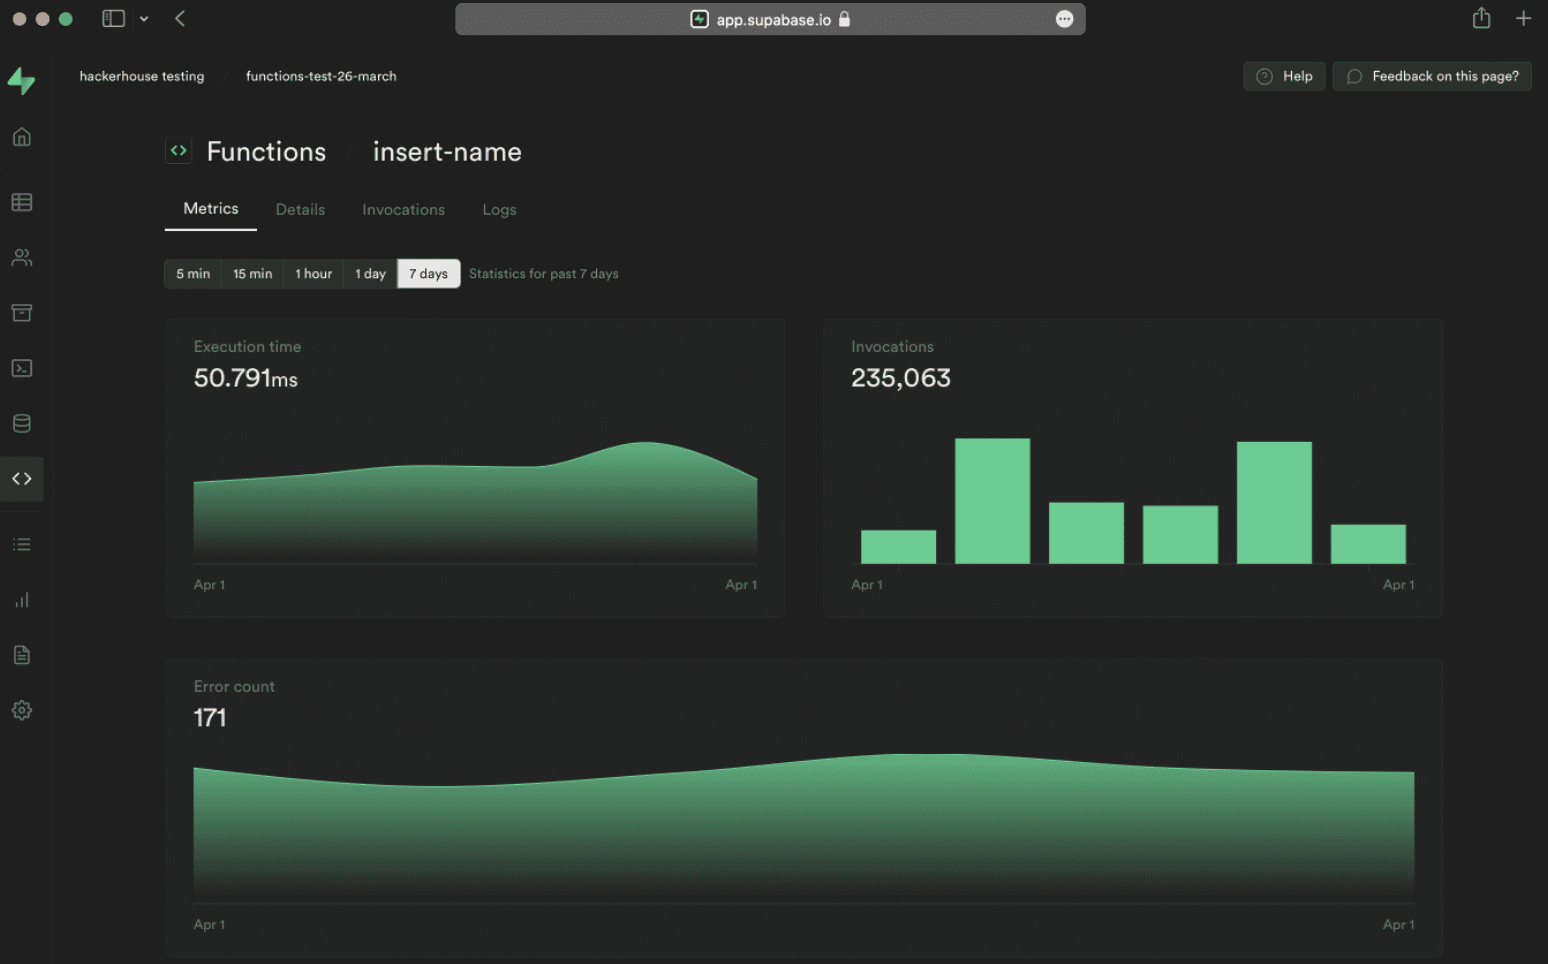The image size is (1548, 964).
Task: Select the 7 days interval
Action: pyautogui.click(x=428, y=274)
